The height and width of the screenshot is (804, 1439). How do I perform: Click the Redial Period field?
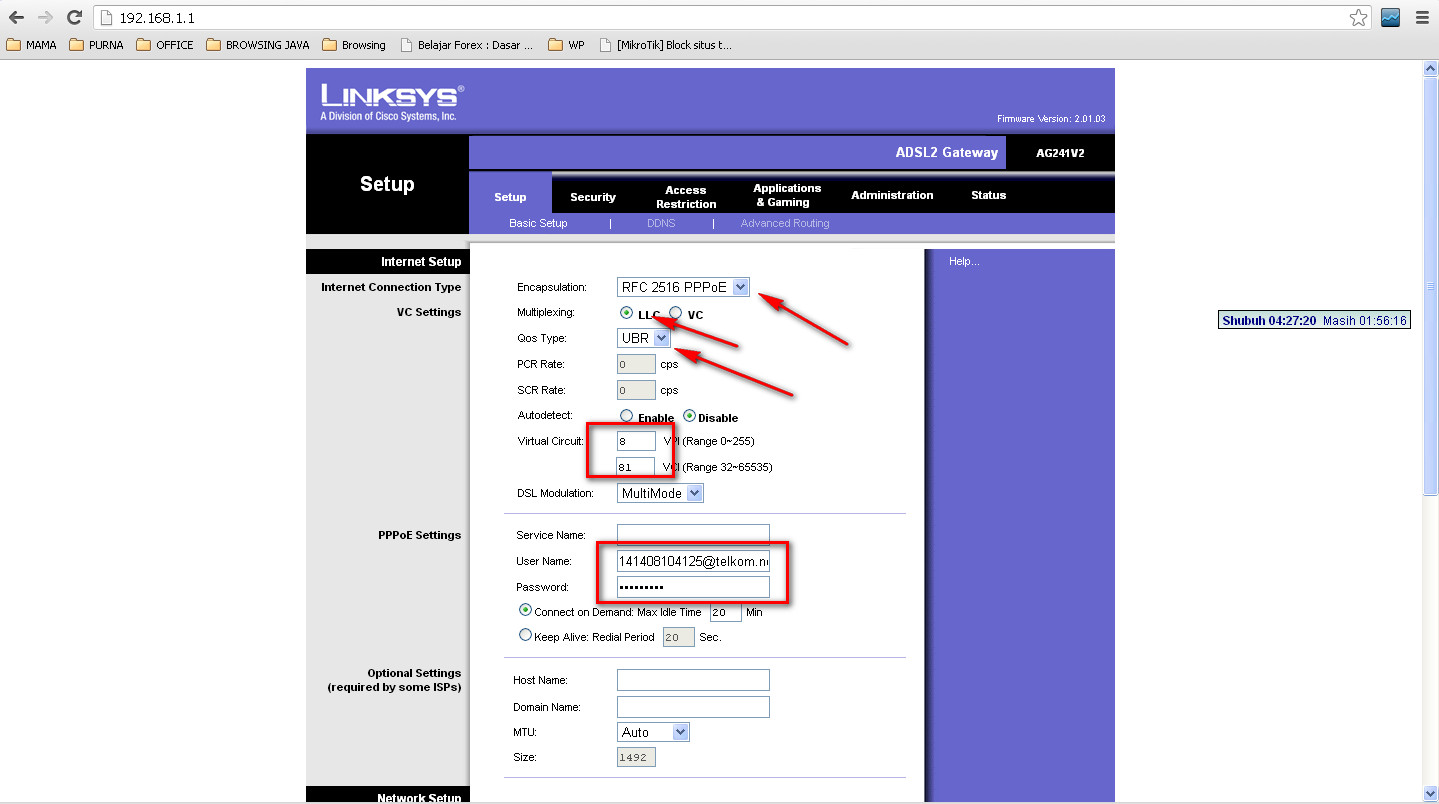pos(678,637)
